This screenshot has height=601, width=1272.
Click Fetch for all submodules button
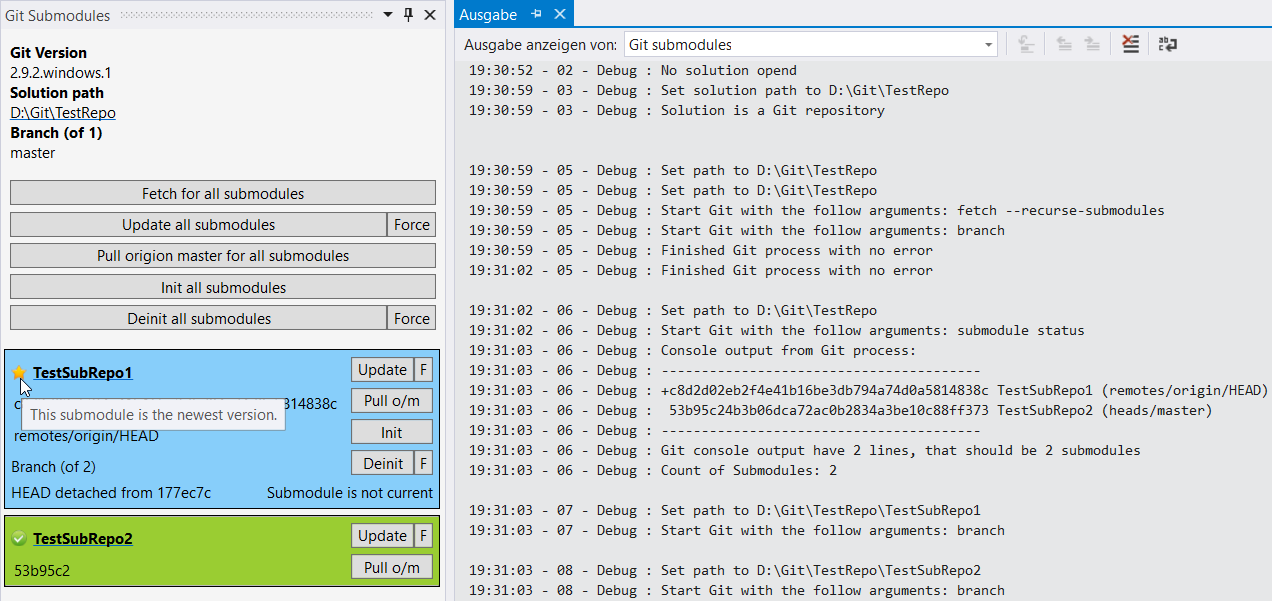click(x=223, y=193)
